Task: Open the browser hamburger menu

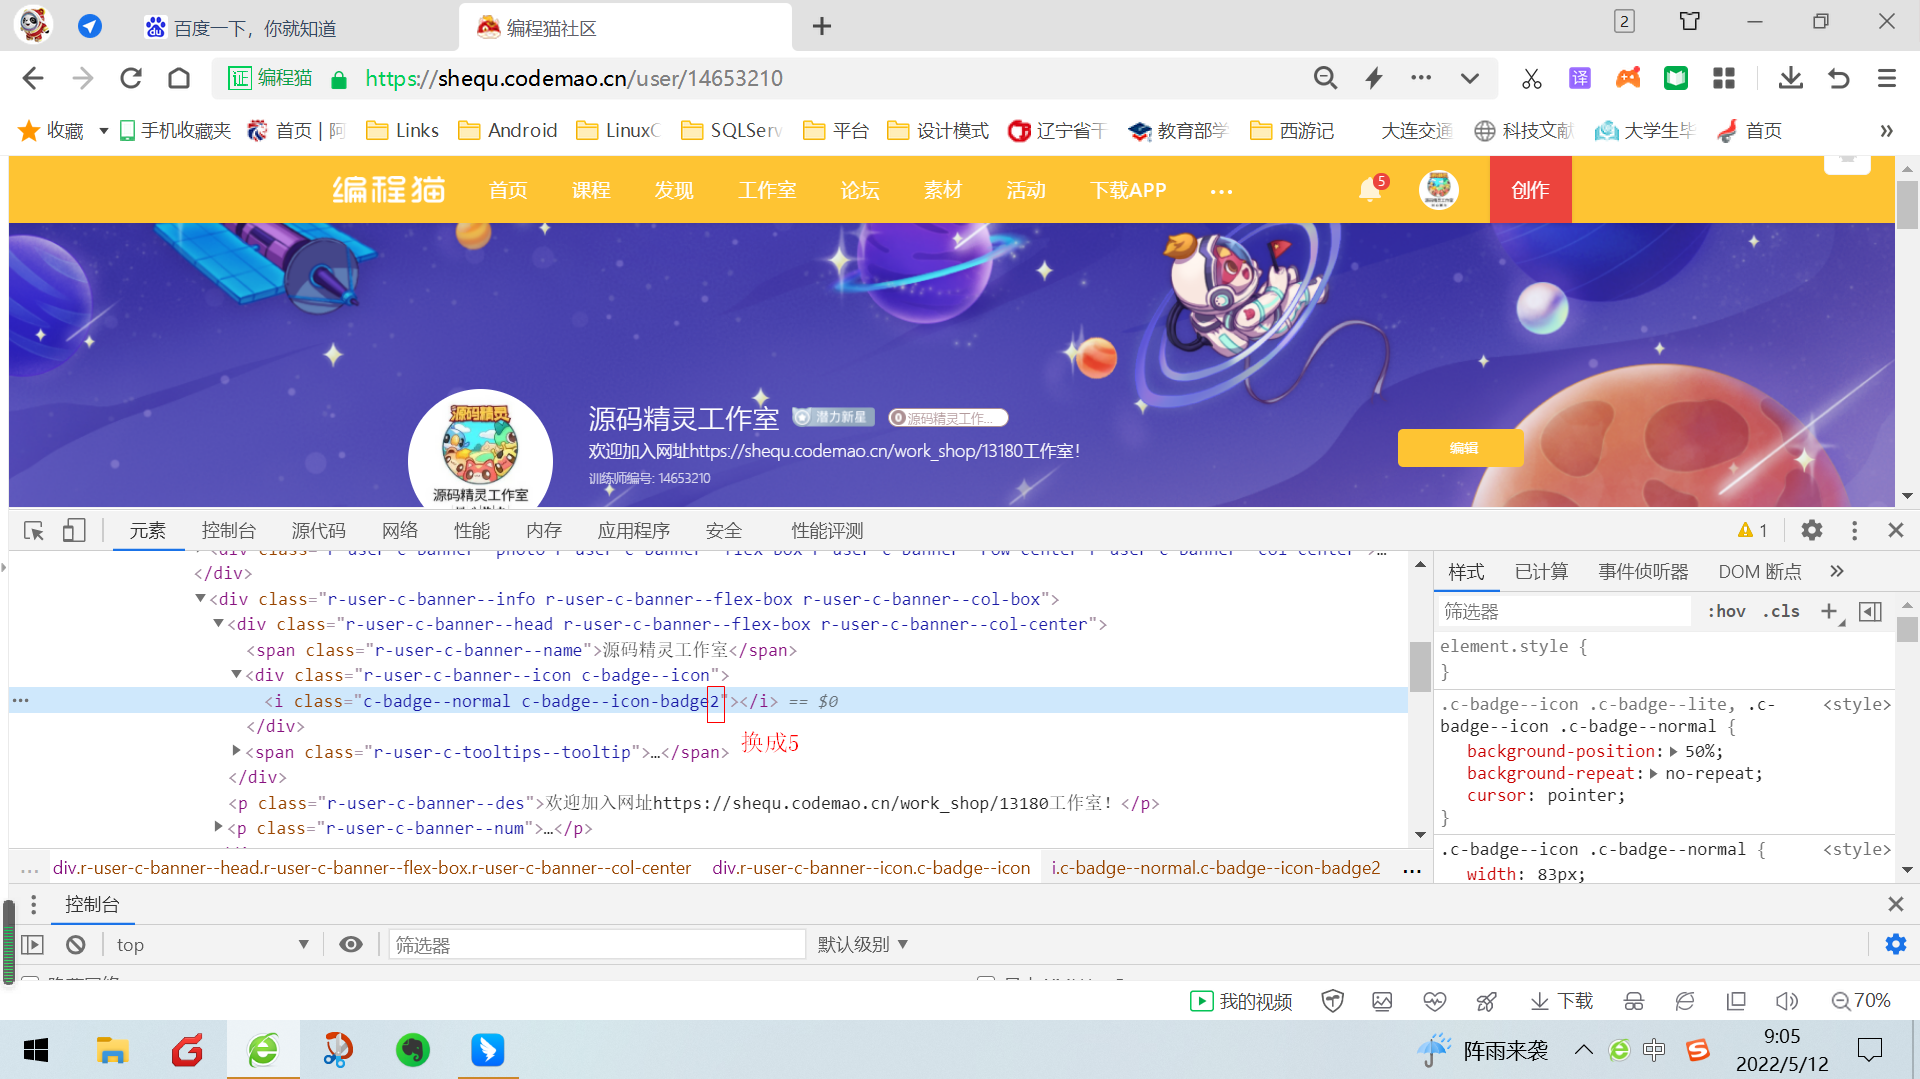Action: point(1887,78)
